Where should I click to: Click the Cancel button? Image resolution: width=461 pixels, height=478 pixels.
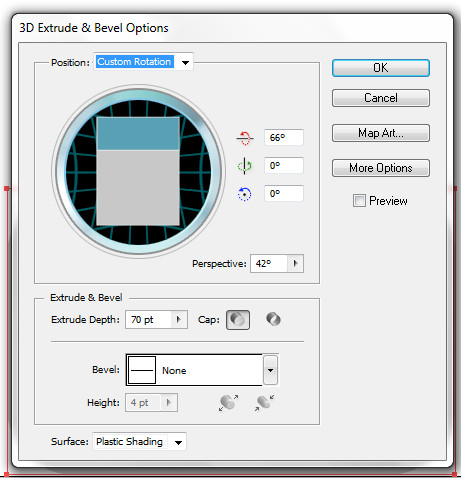381,98
